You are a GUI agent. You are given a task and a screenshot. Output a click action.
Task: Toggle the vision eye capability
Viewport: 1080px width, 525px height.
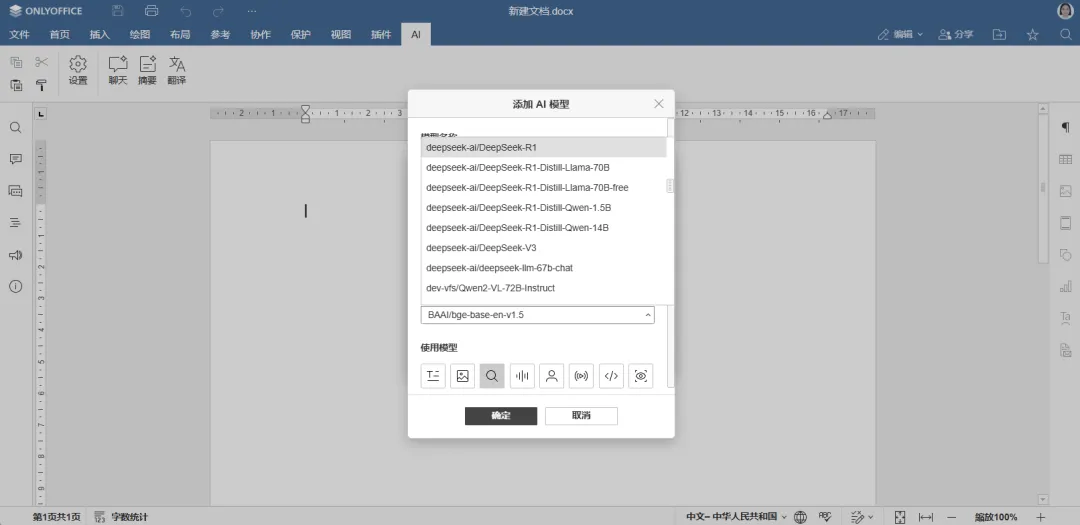641,376
